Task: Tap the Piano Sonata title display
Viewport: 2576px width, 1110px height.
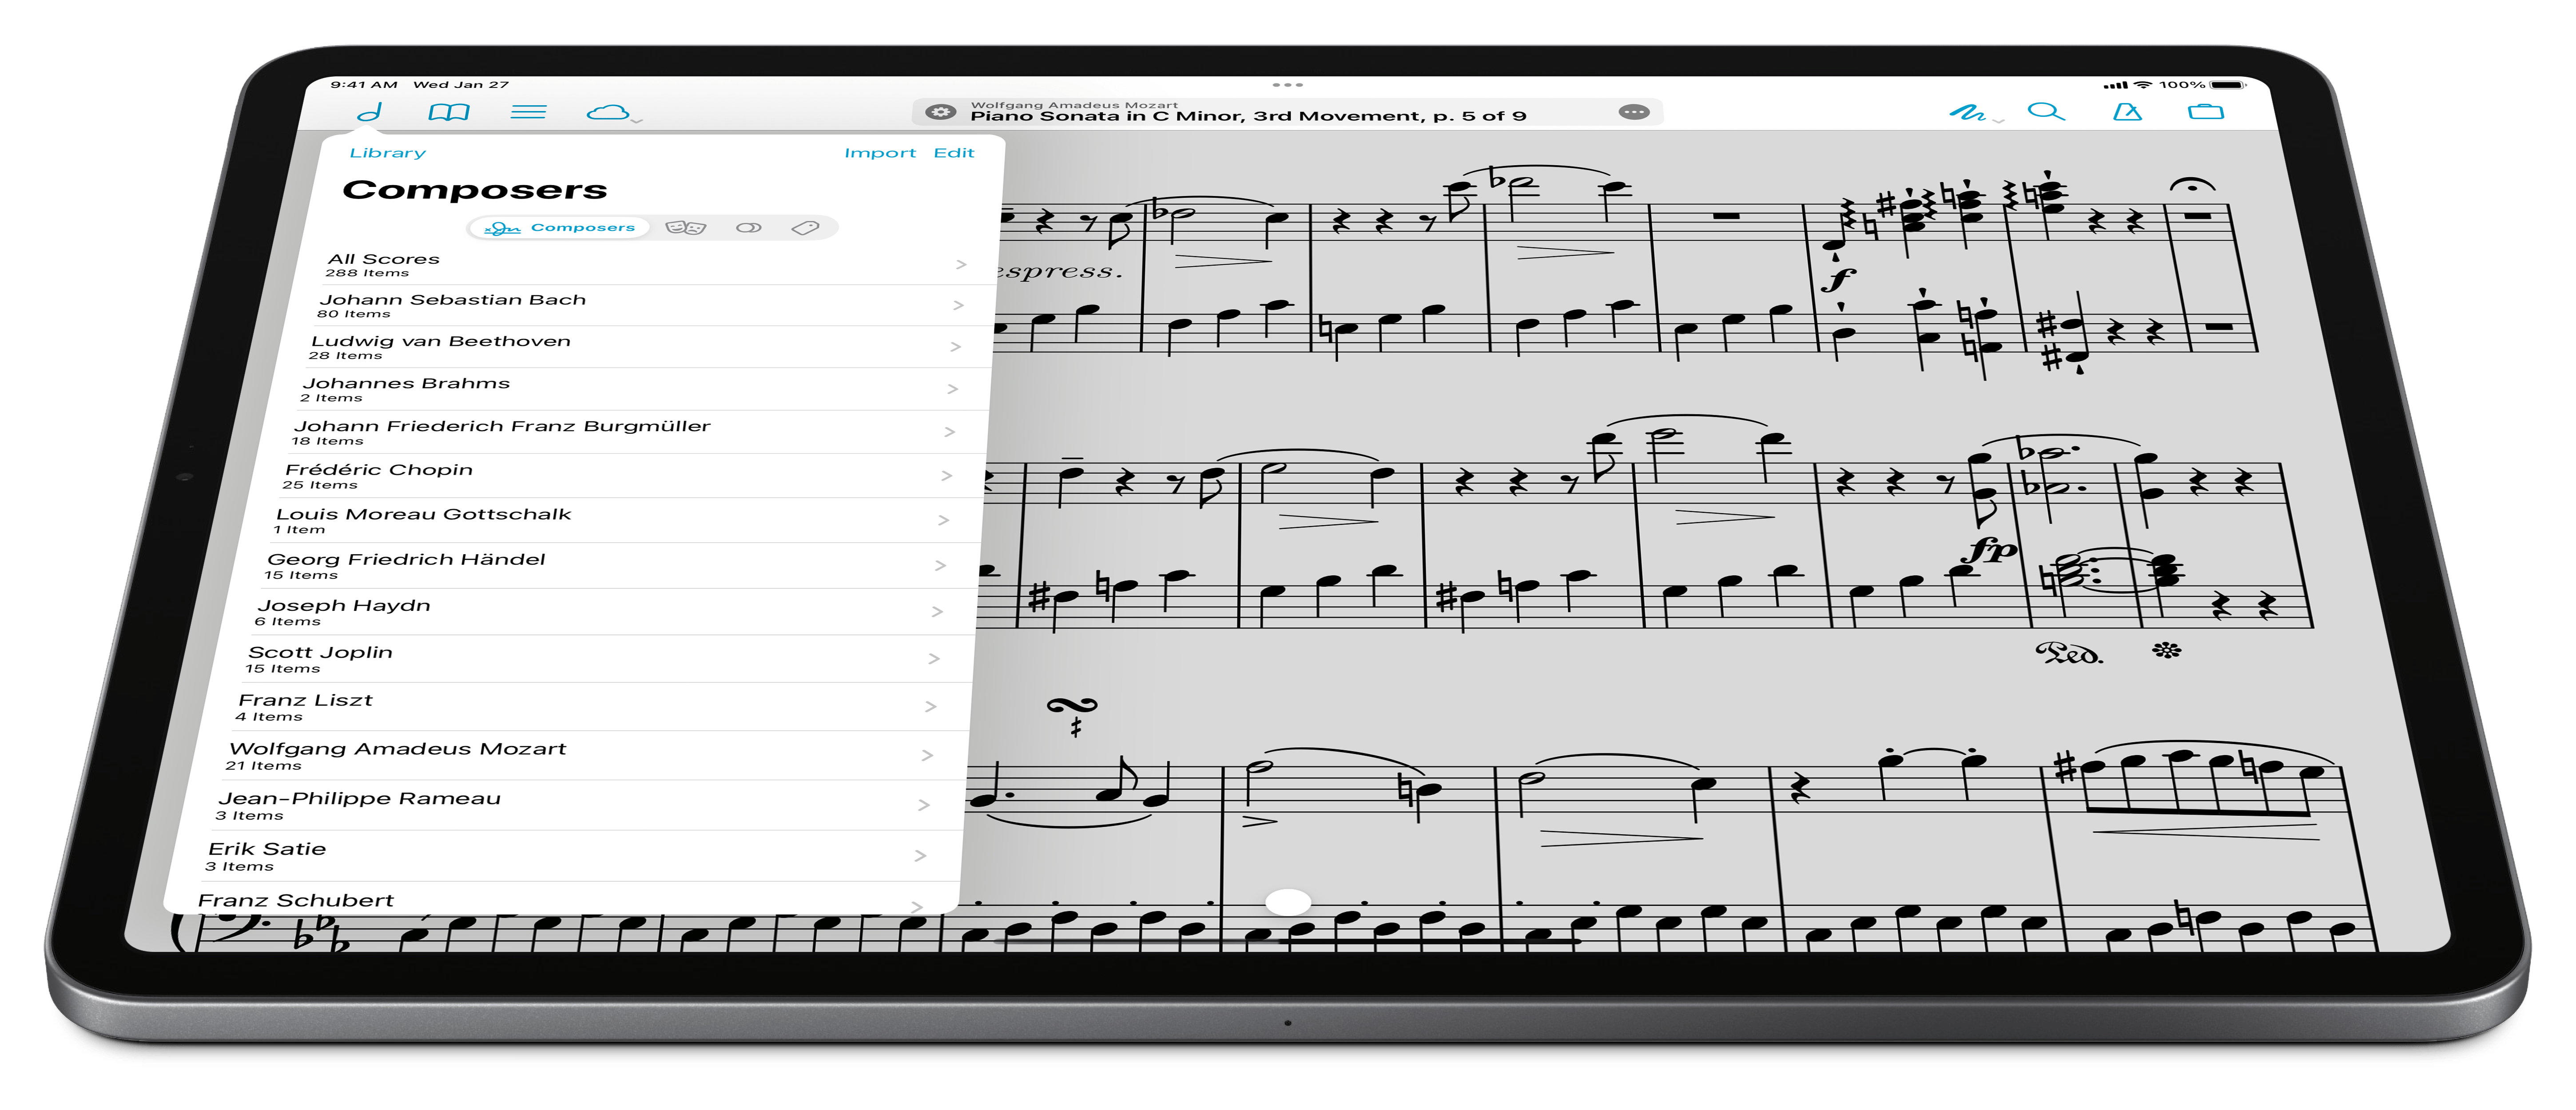Action: (1248, 116)
